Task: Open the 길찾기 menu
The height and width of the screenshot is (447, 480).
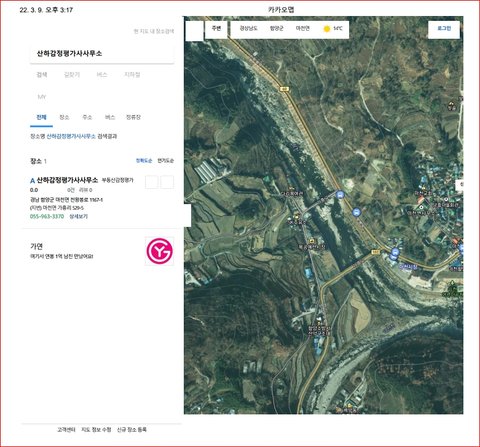Action: (x=72, y=75)
